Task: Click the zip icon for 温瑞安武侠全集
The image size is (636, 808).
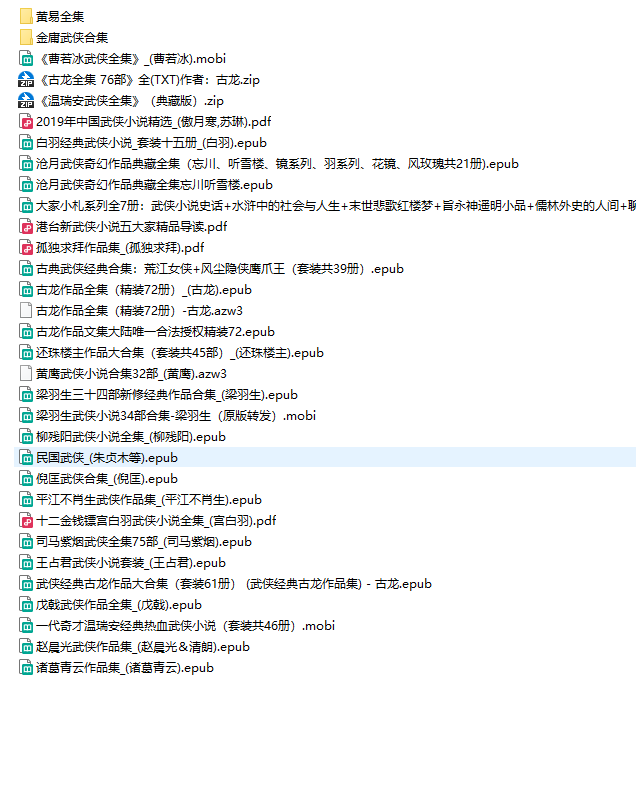Action: tap(26, 100)
